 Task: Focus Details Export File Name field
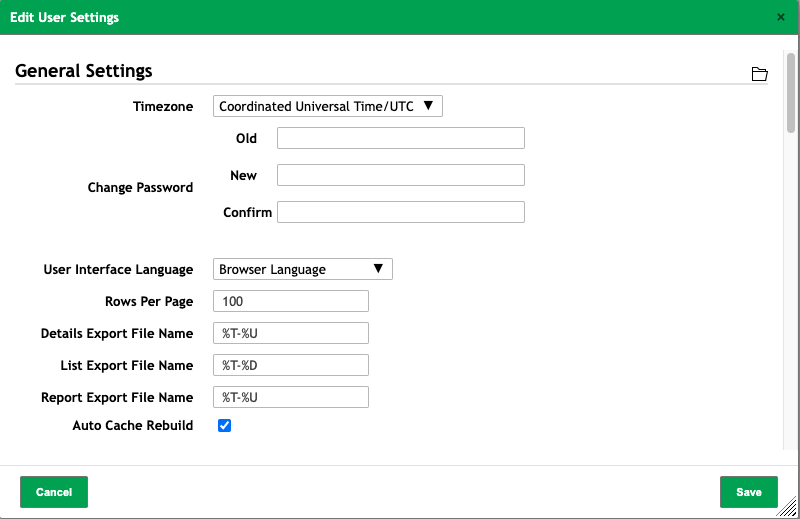click(291, 333)
